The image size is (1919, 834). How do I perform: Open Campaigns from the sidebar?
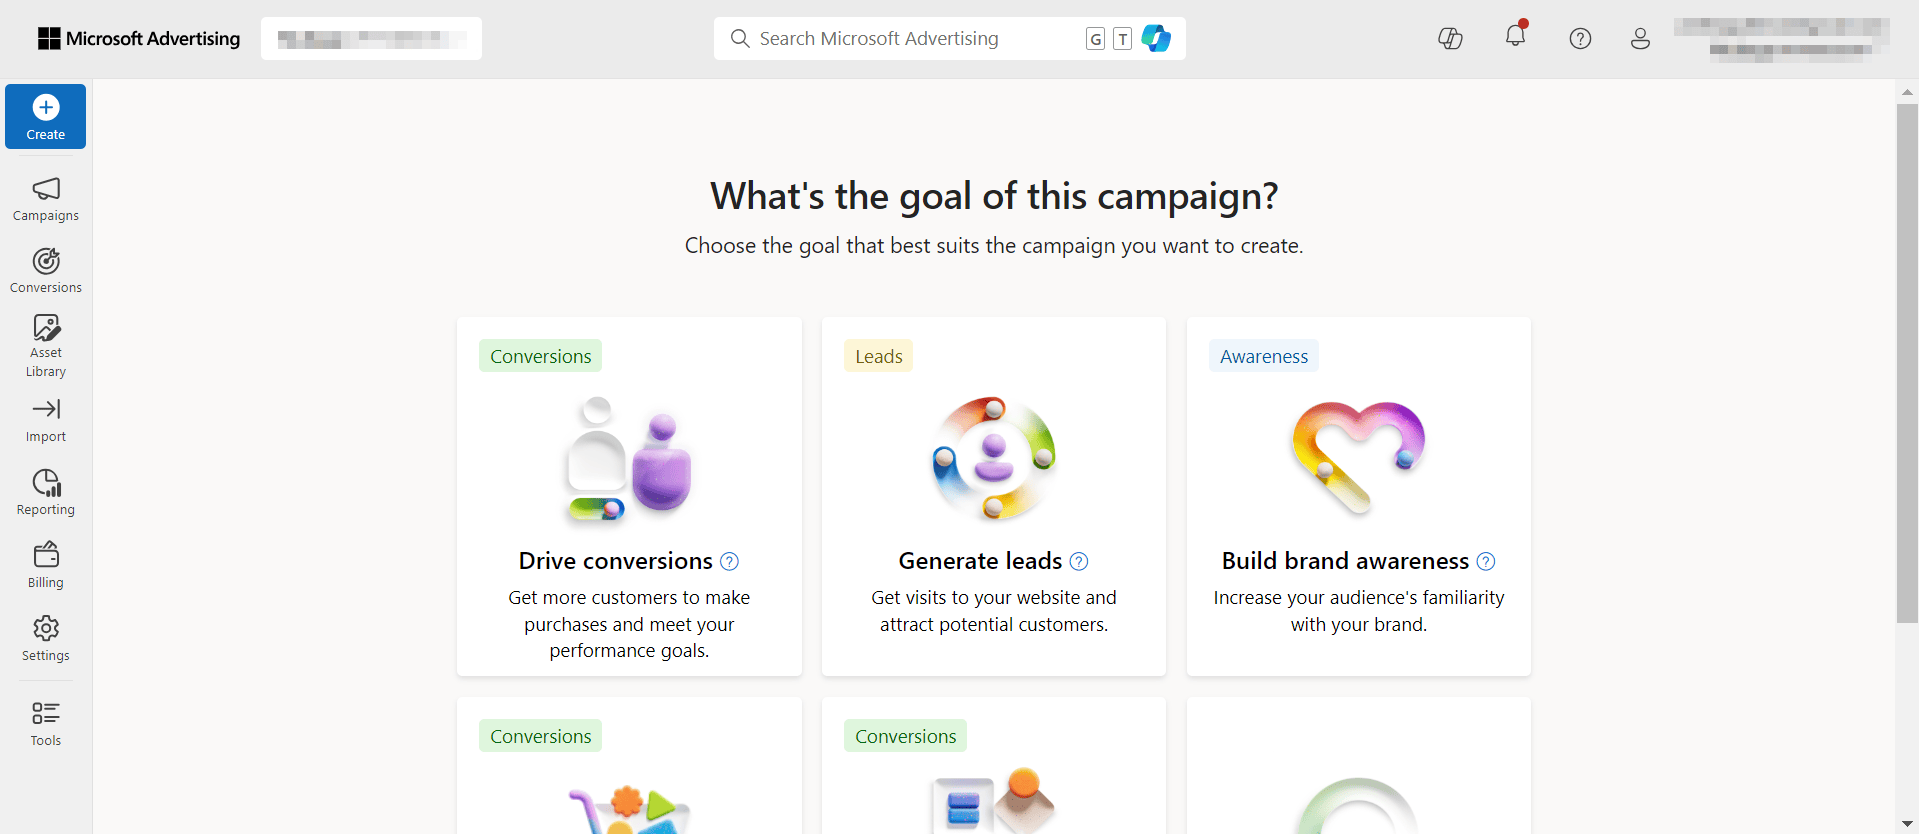(x=45, y=199)
